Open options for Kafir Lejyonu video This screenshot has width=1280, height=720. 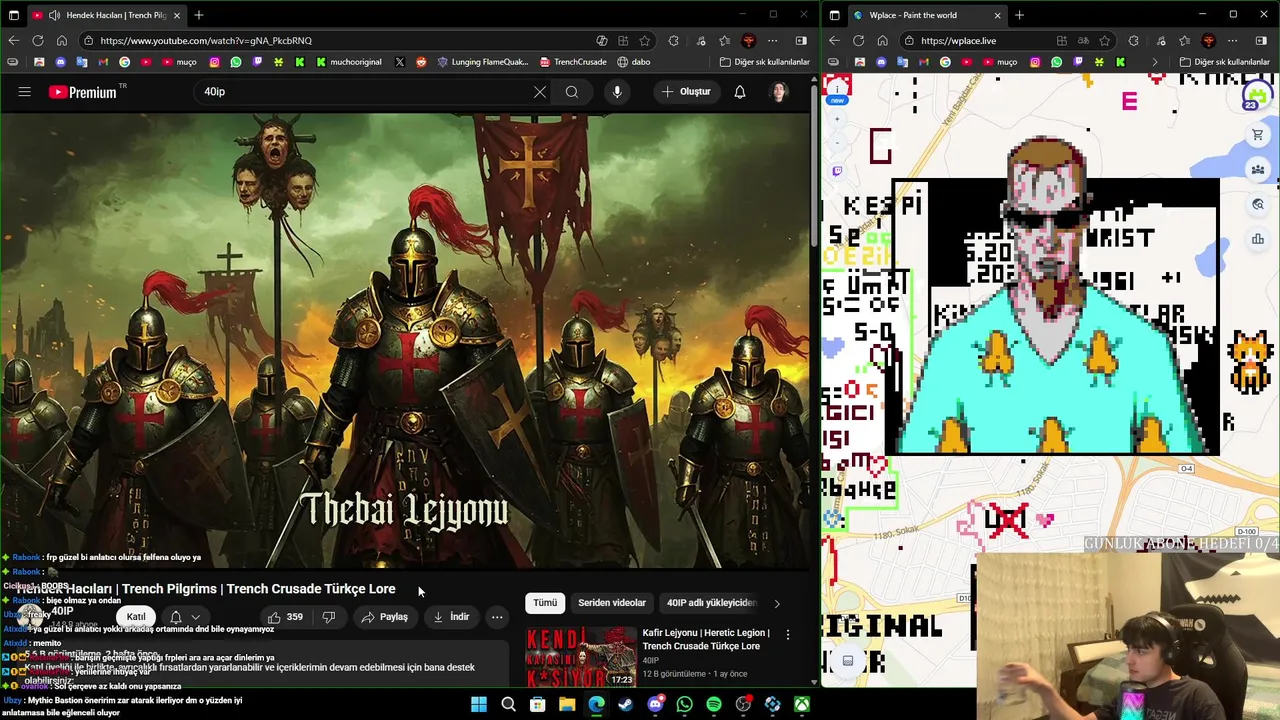[787, 635]
